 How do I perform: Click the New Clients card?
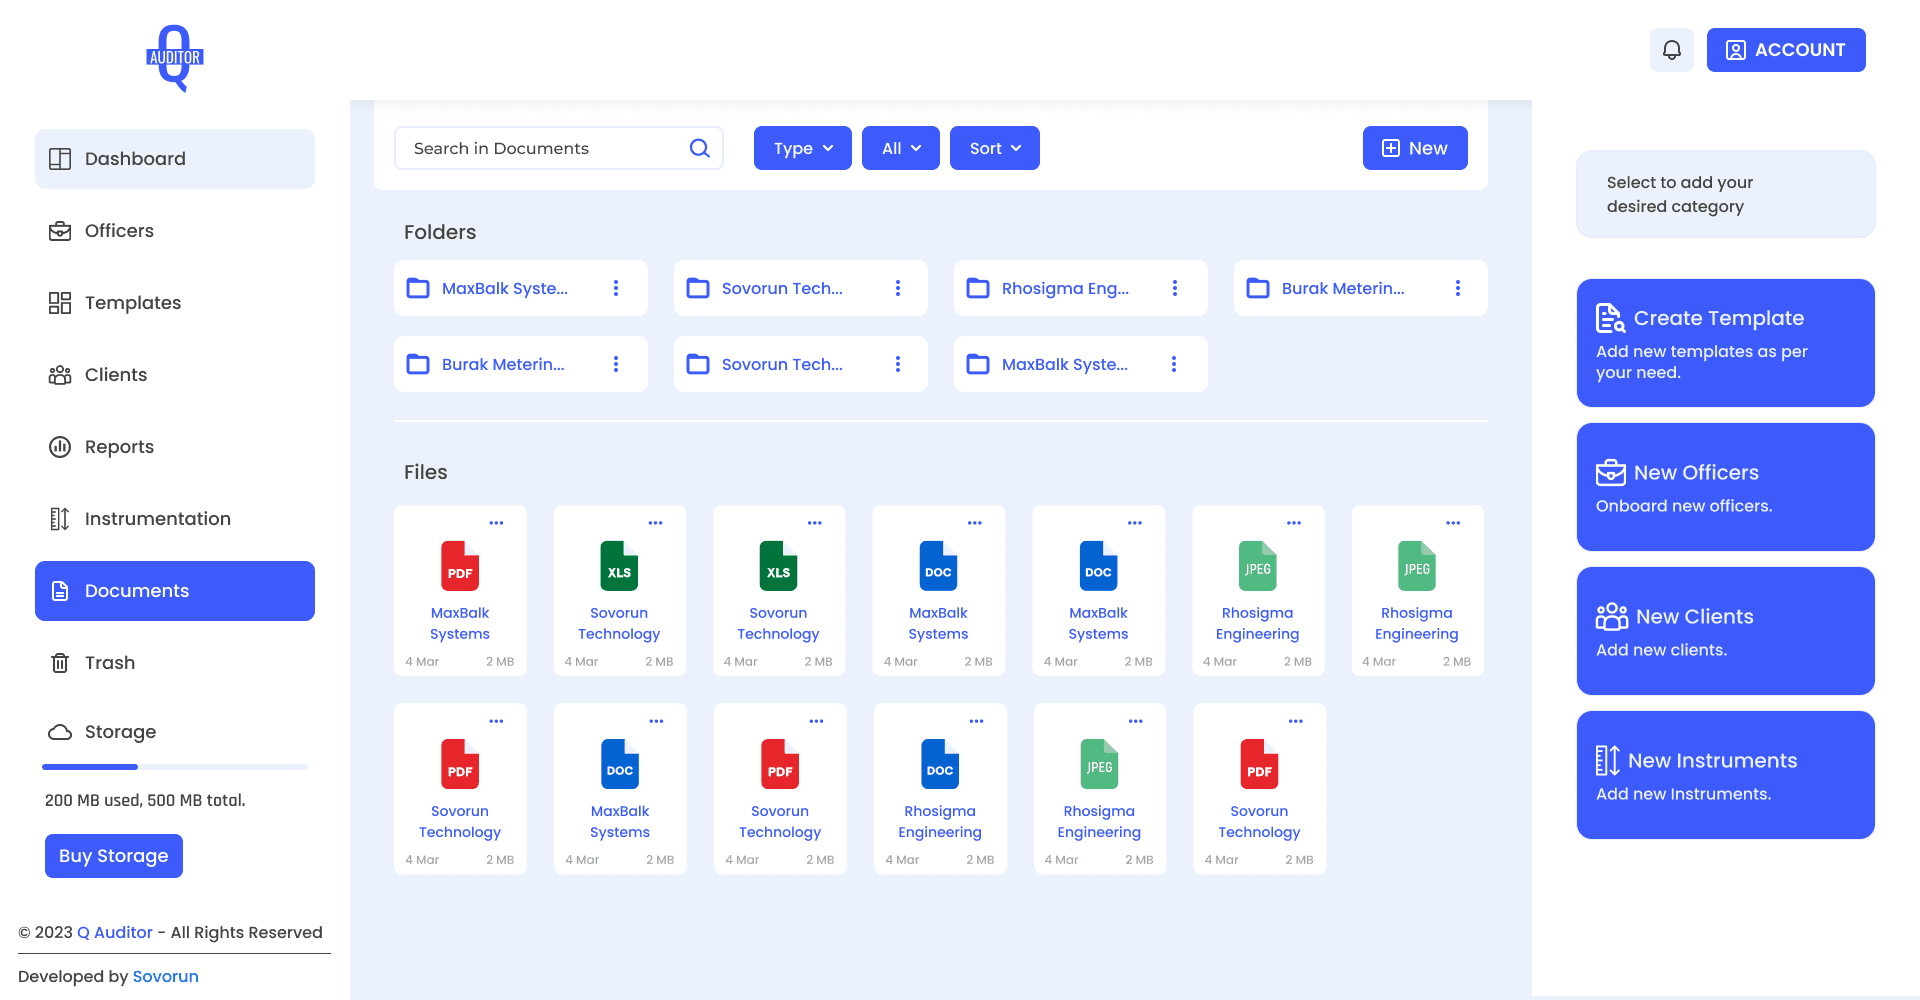pyautogui.click(x=1726, y=631)
